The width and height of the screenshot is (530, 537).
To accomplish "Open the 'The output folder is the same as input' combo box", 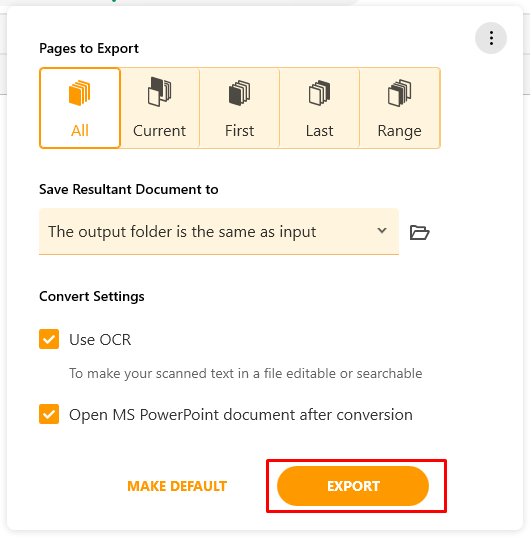I will pyautogui.click(x=219, y=232).
